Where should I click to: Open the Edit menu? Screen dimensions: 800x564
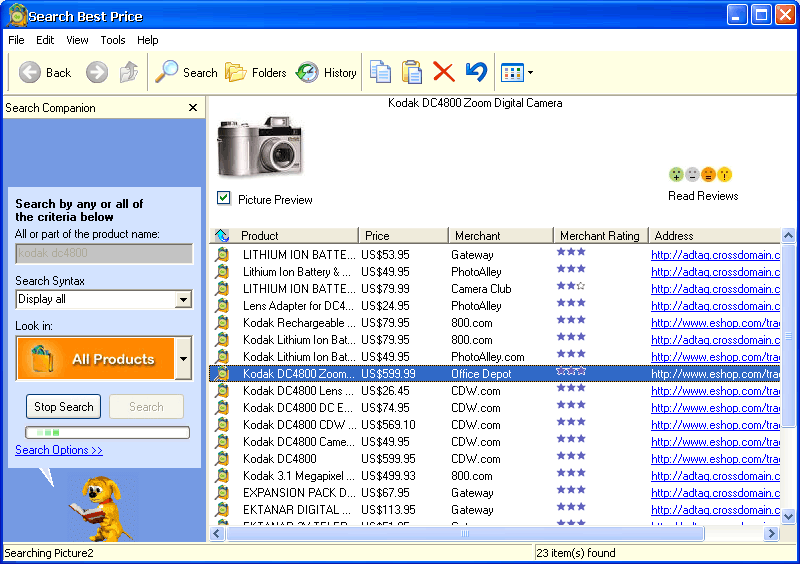[45, 40]
